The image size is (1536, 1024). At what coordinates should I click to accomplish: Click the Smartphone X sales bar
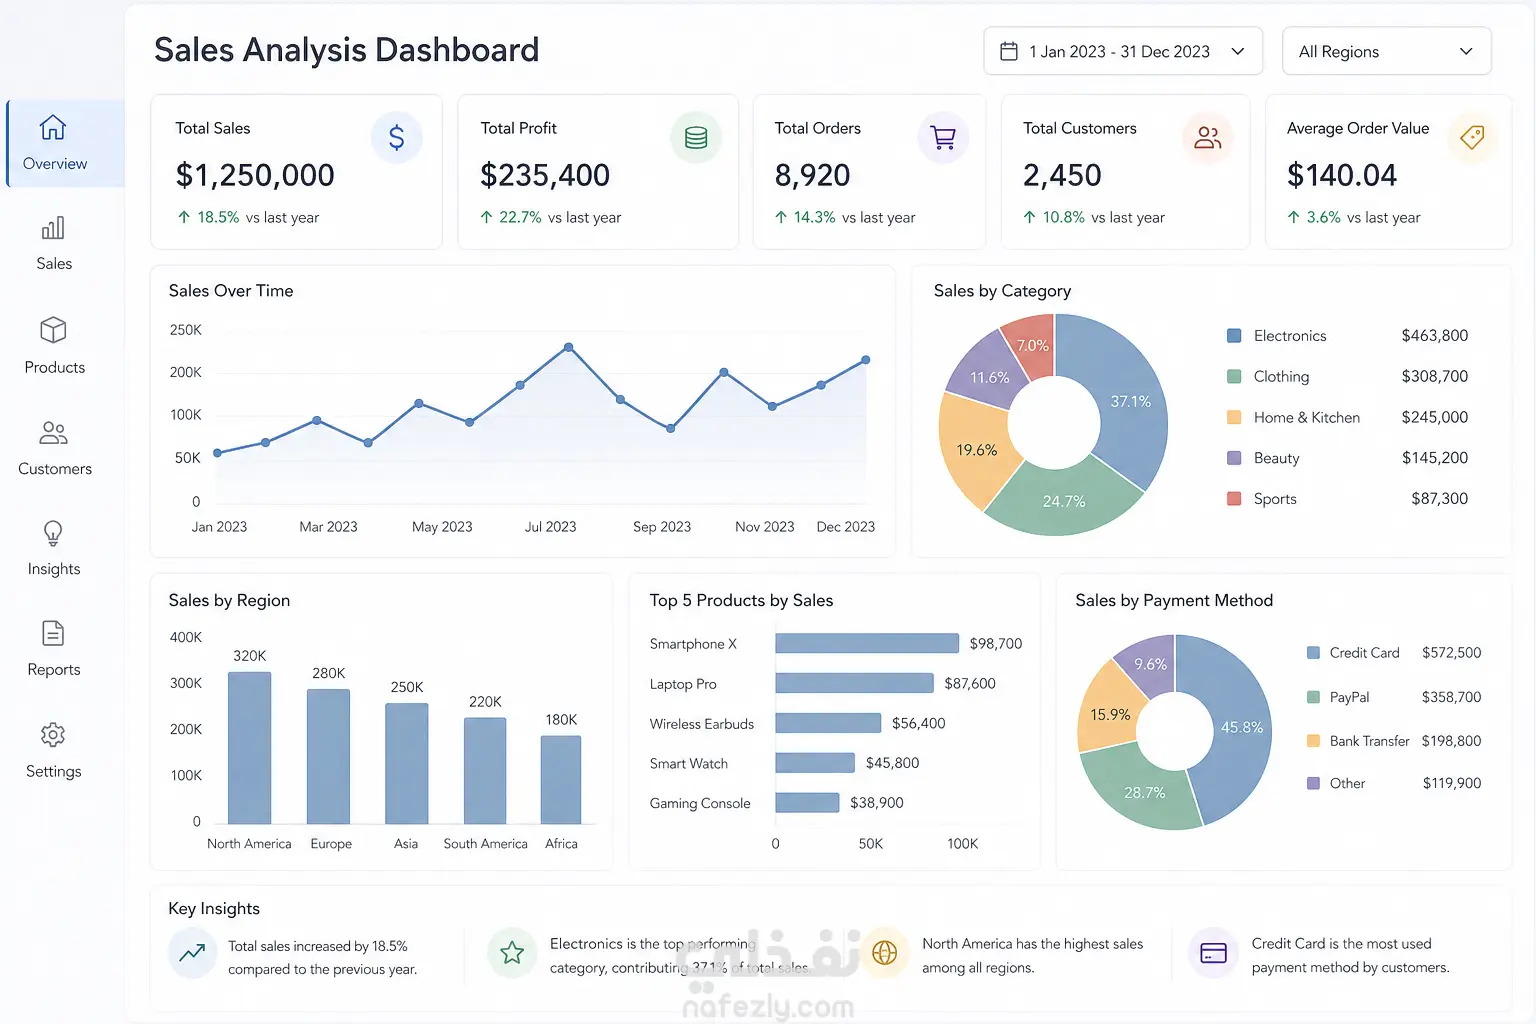coord(867,643)
